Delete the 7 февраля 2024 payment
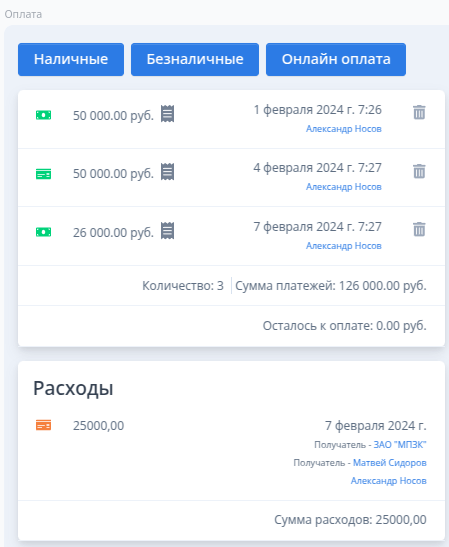Viewport: 449px width, 547px height. pyautogui.click(x=419, y=229)
